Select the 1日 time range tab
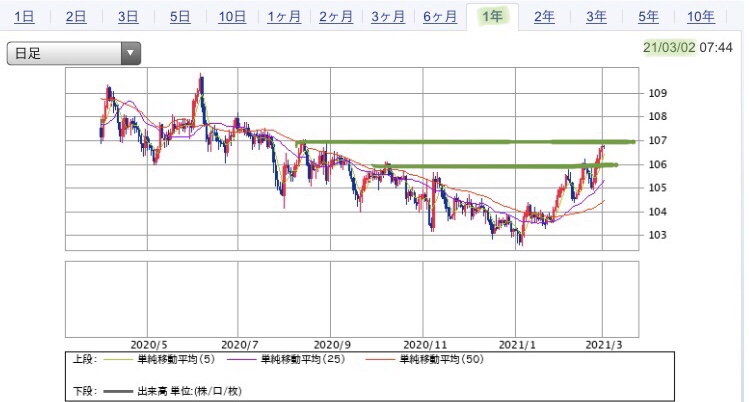The height and width of the screenshot is (402, 749). coord(24,17)
